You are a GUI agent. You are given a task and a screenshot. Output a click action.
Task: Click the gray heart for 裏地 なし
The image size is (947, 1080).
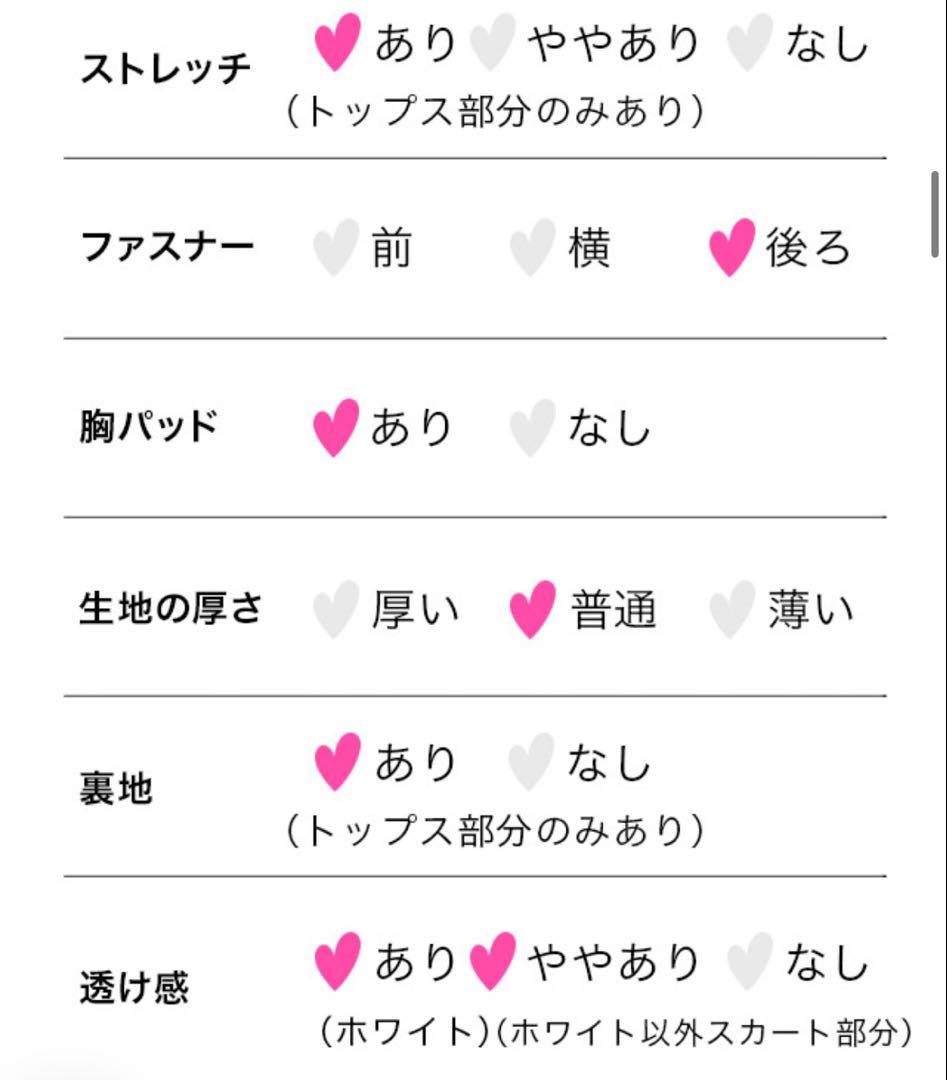tap(531, 764)
